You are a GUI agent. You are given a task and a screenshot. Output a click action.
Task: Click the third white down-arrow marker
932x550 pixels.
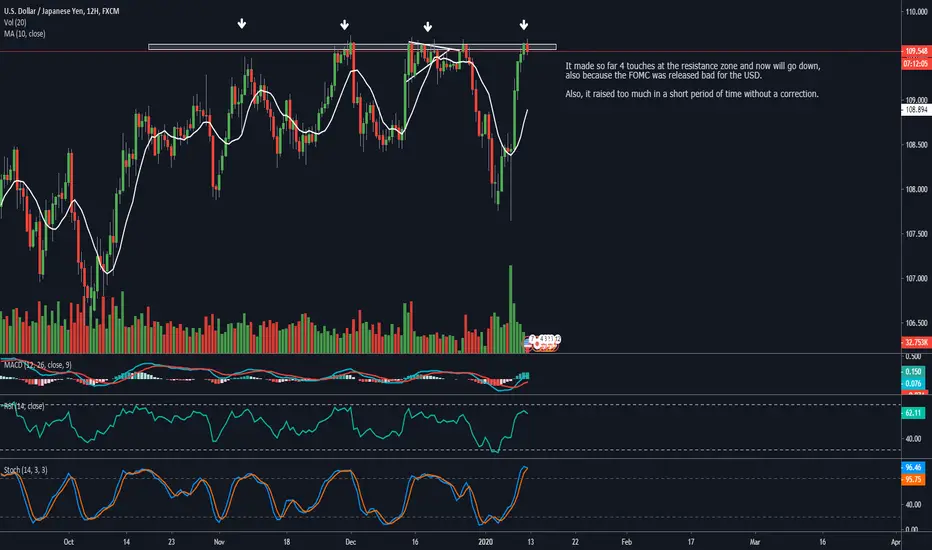[x=427, y=27]
